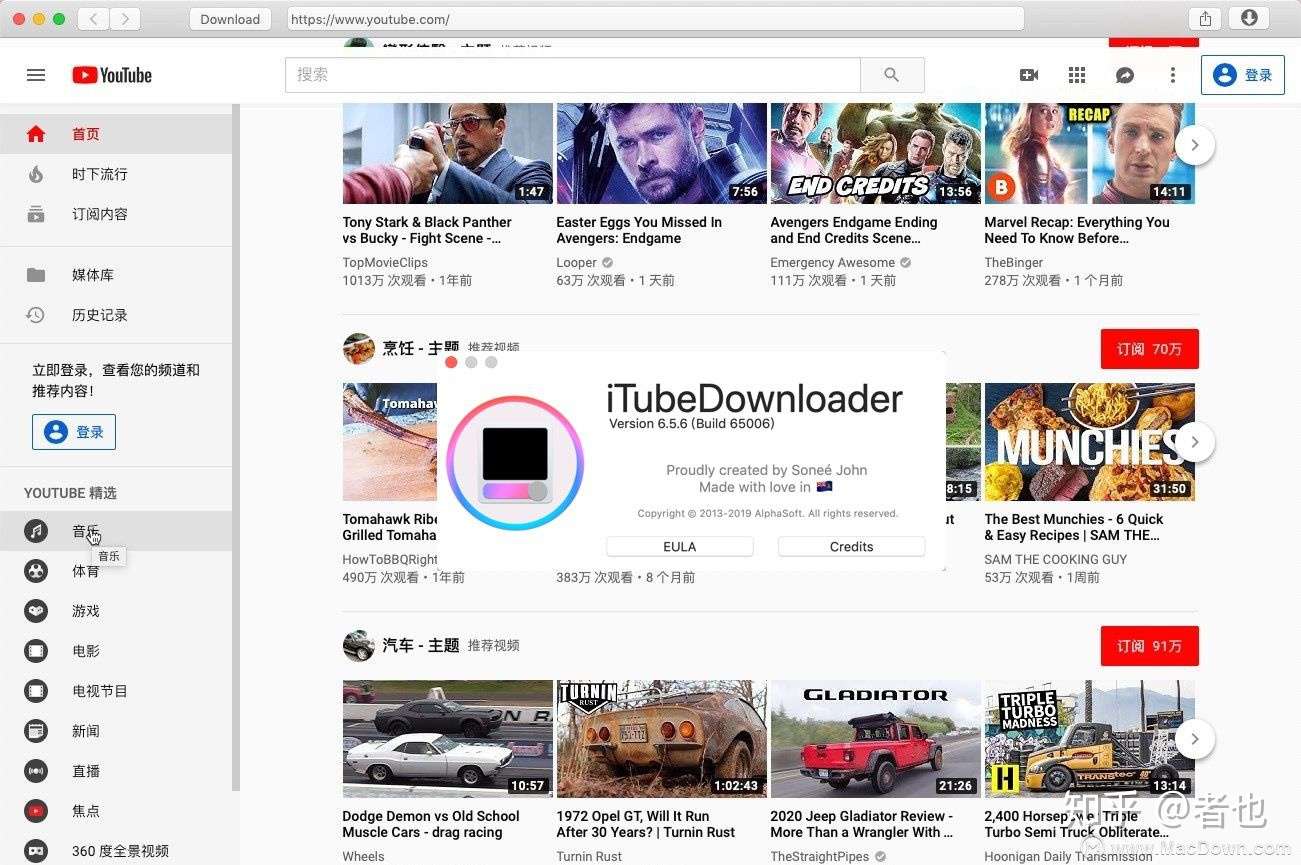
Task: Show next videos in the Avengers row
Action: [x=1195, y=146]
